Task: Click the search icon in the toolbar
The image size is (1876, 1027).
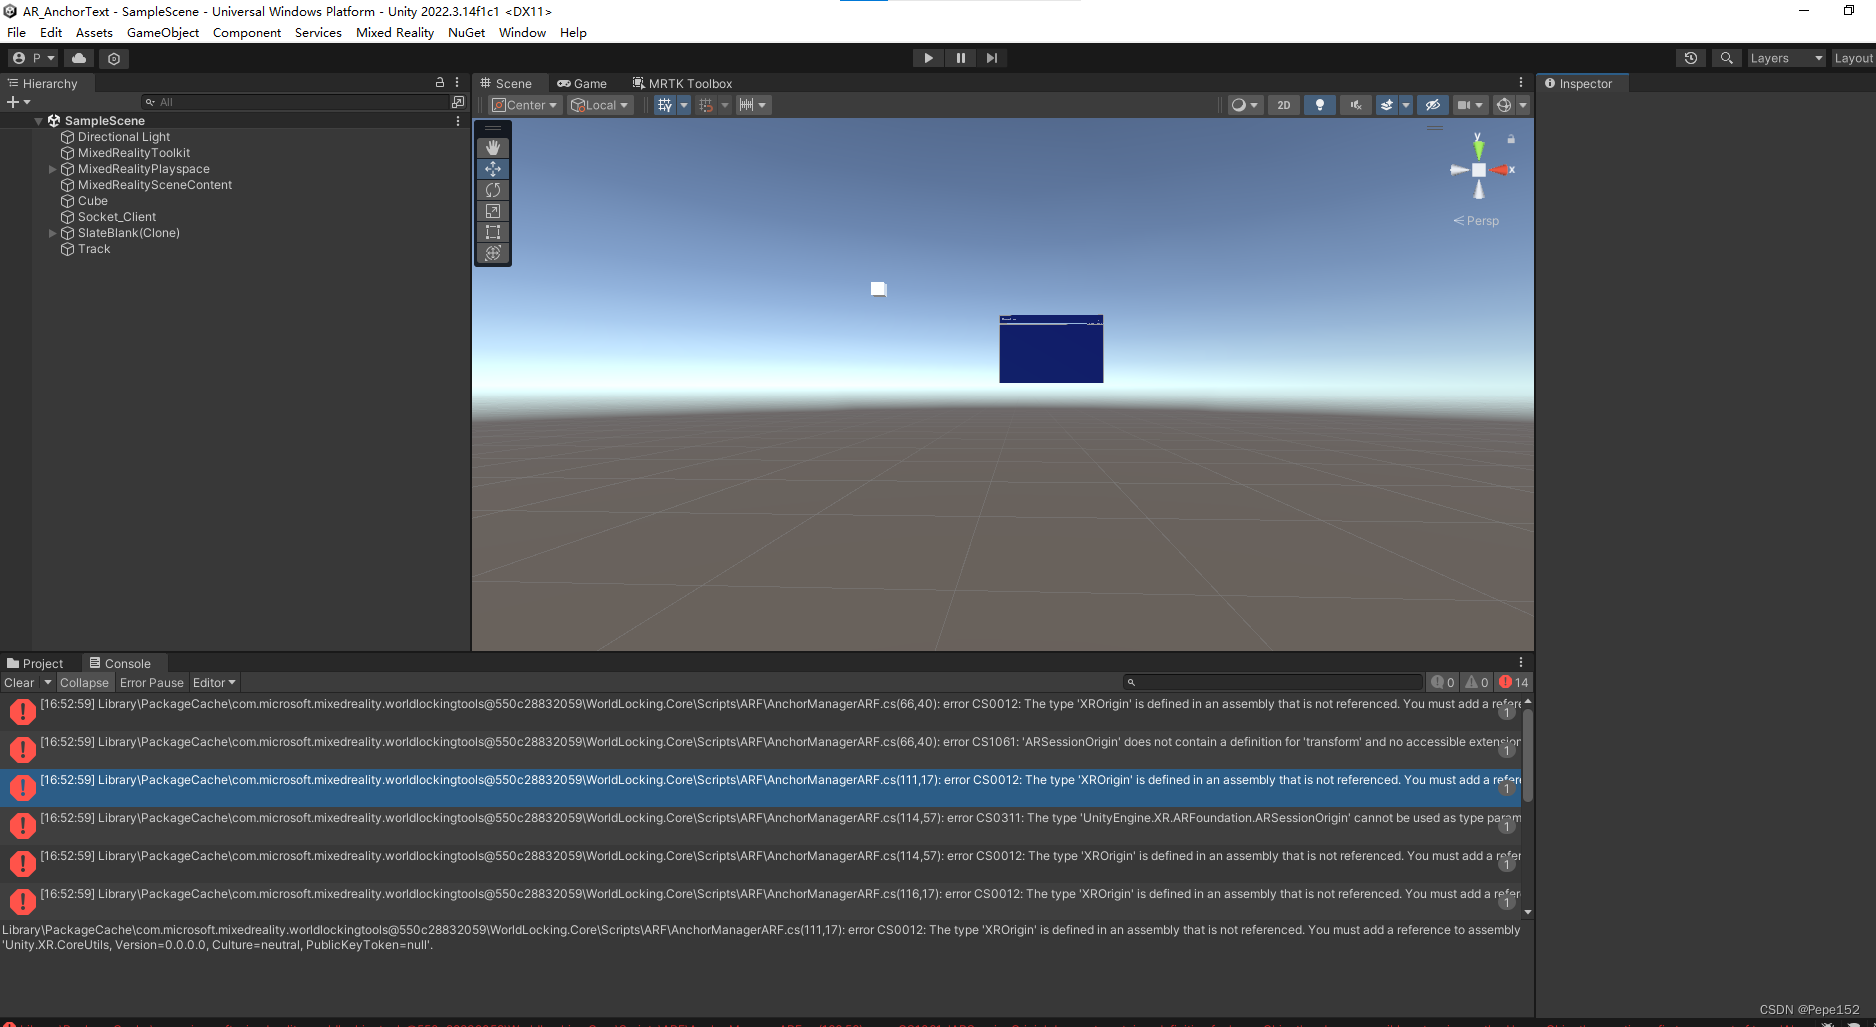Action: 1726,57
